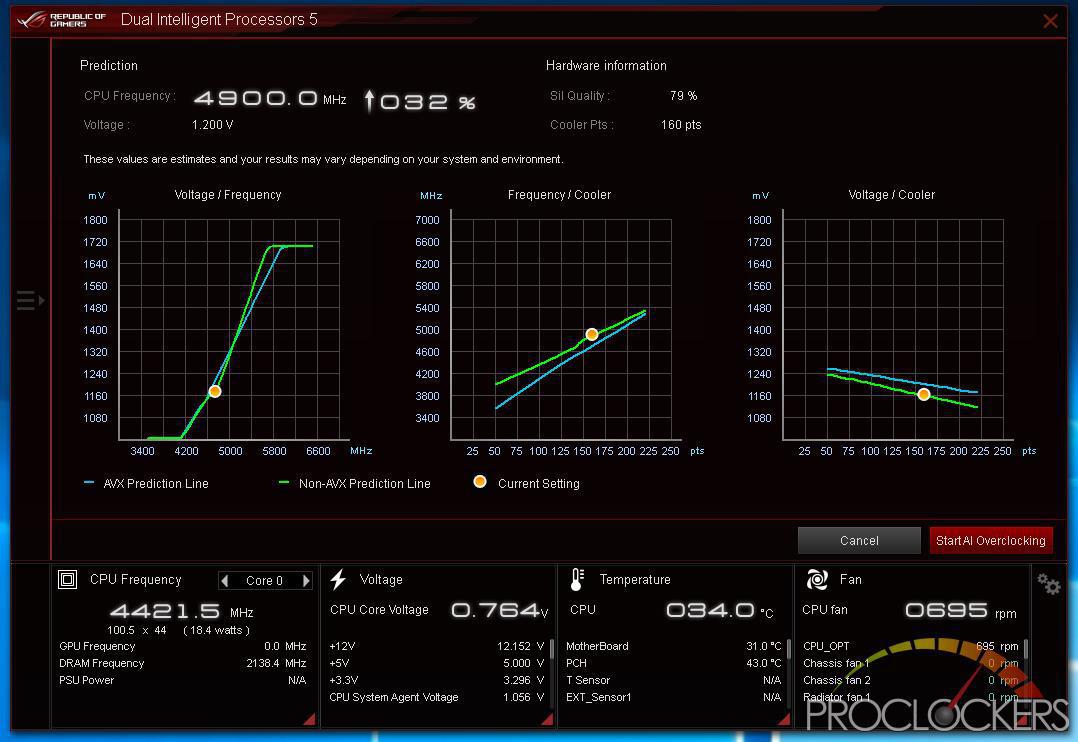Open the left side menu expander
The height and width of the screenshot is (742, 1078).
pos(30,301)
